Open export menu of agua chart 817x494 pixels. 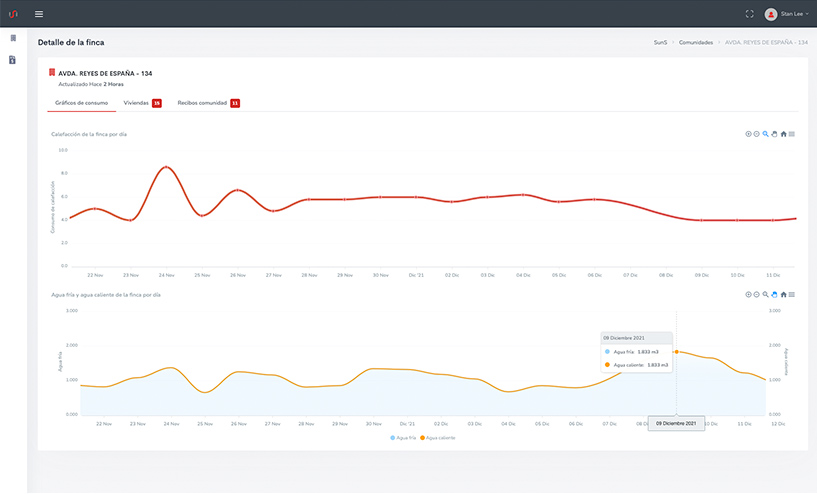pyautogui.click(x=792, y=294)
